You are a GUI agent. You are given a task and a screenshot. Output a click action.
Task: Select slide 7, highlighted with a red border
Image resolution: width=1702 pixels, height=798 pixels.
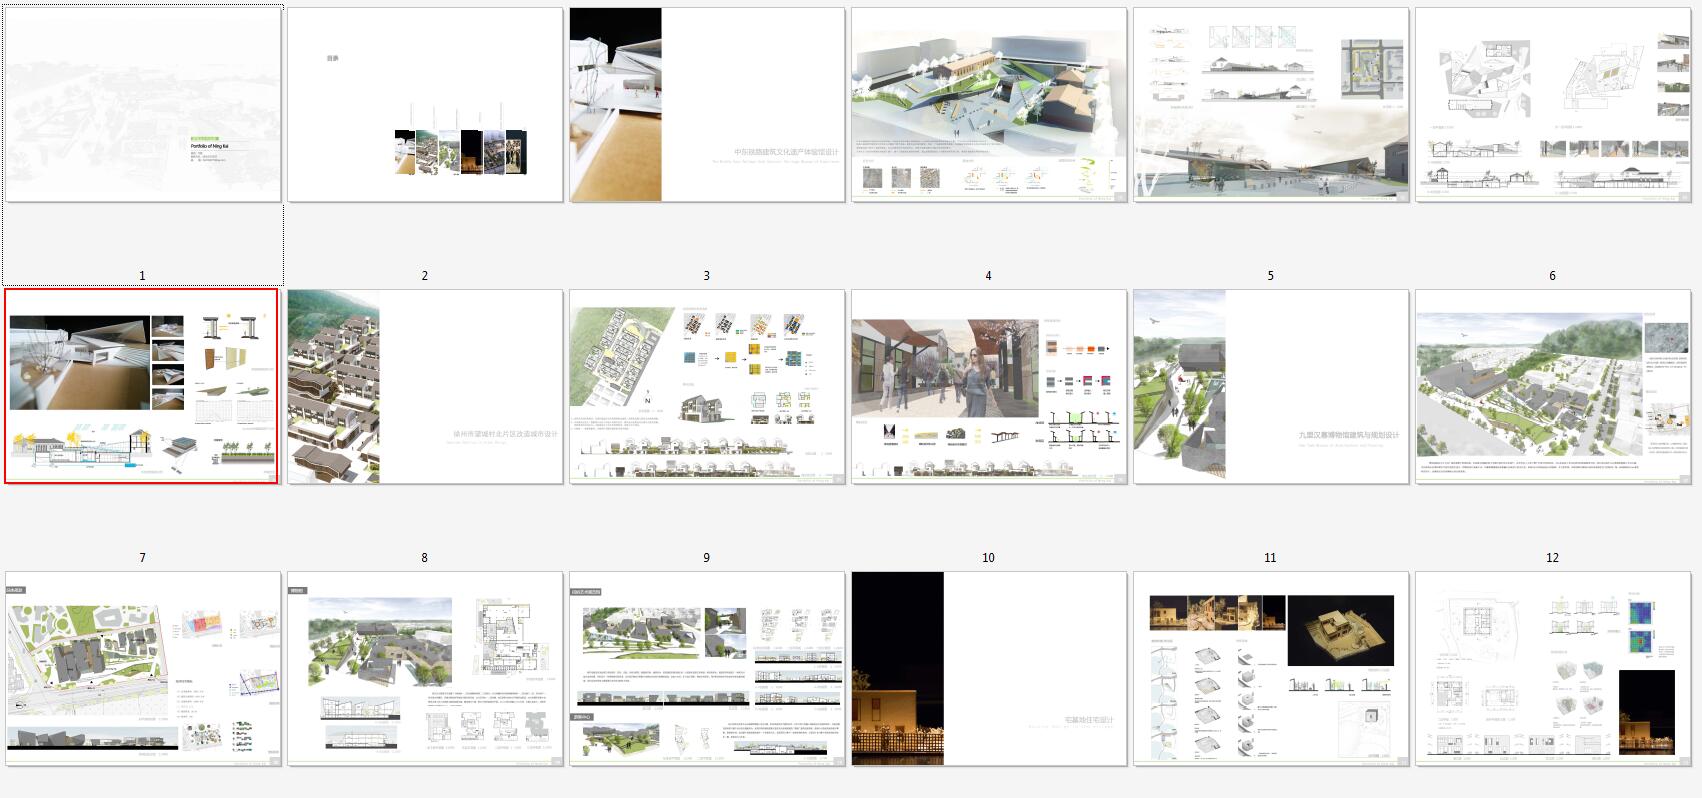[x=142, y=386]
